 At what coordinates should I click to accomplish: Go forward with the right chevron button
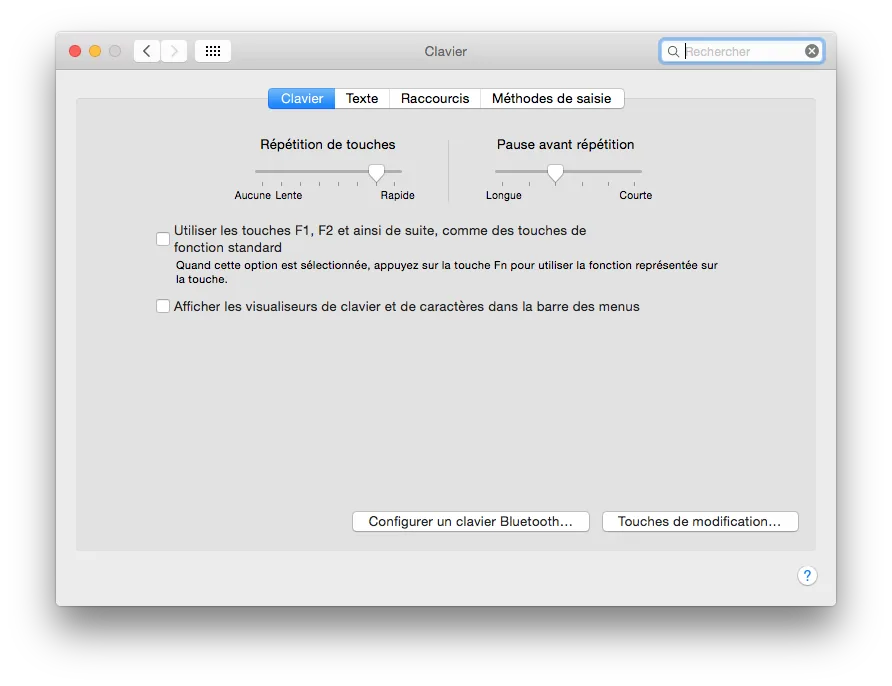coord(174,51)
